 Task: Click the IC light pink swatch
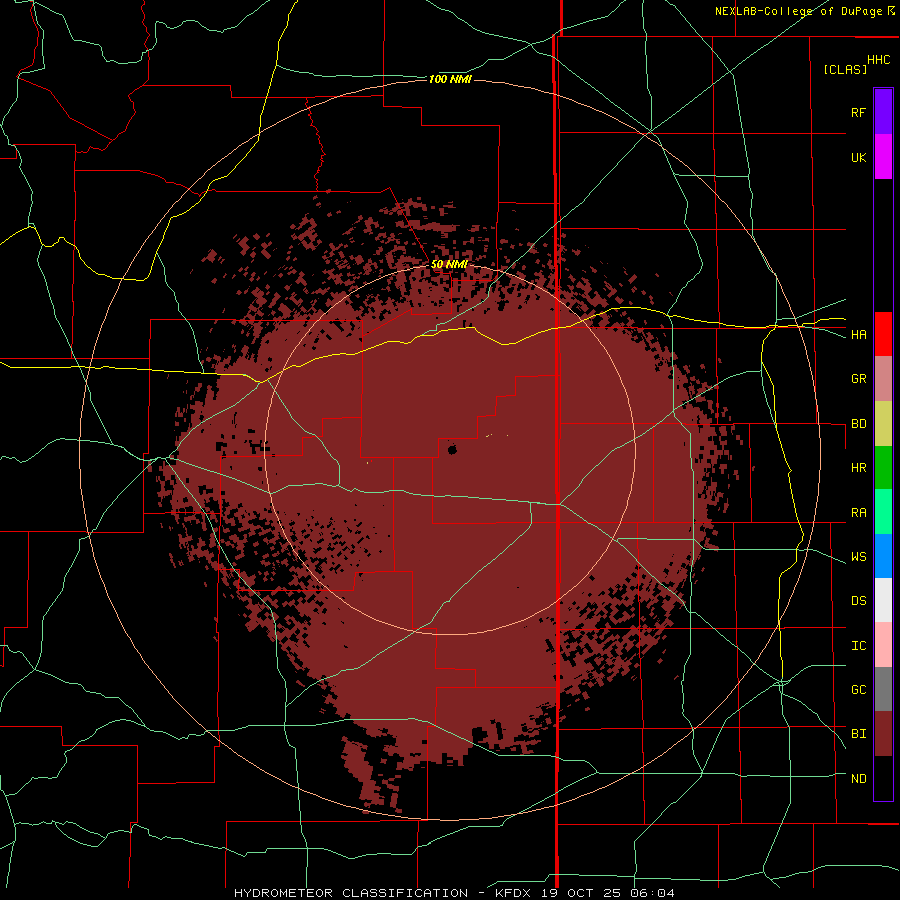pos(883,645)
